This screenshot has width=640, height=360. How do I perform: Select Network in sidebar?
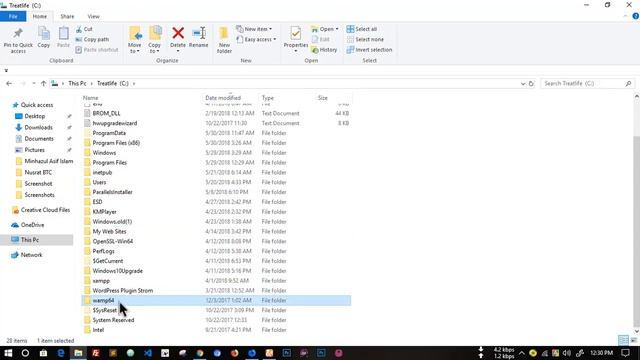[x=31, y=255]
